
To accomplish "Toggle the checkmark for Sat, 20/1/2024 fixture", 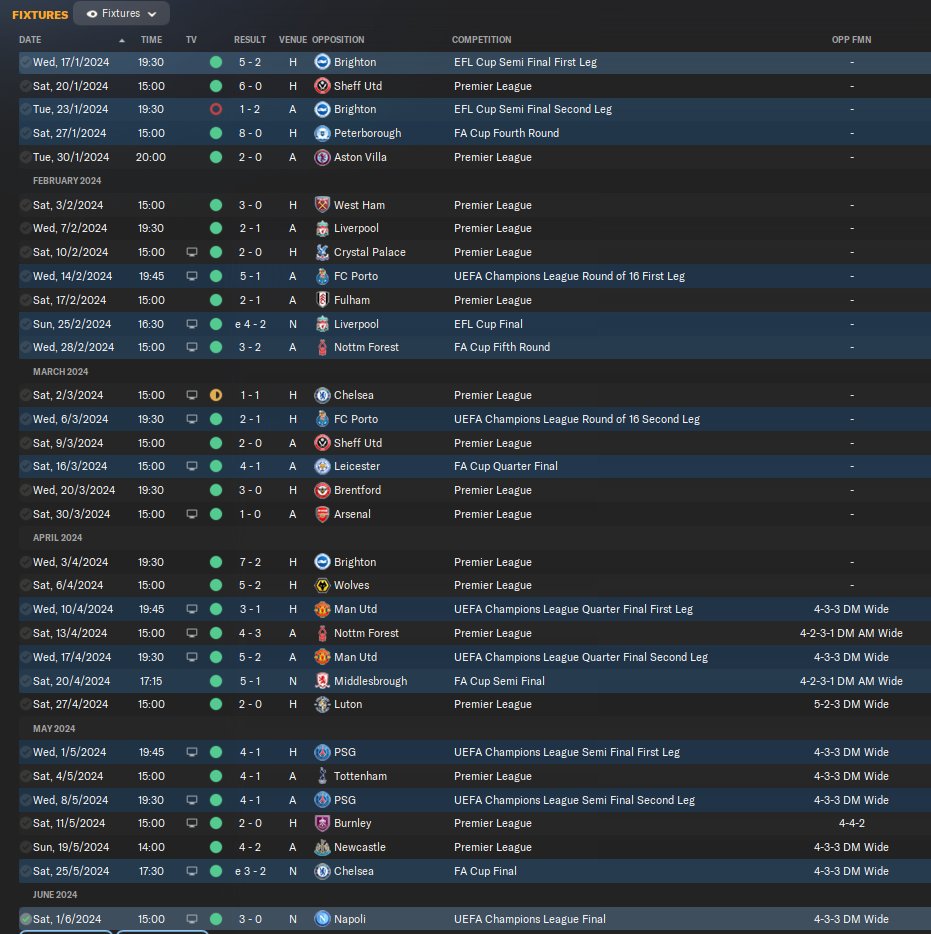I will click(x=26, y=86).
